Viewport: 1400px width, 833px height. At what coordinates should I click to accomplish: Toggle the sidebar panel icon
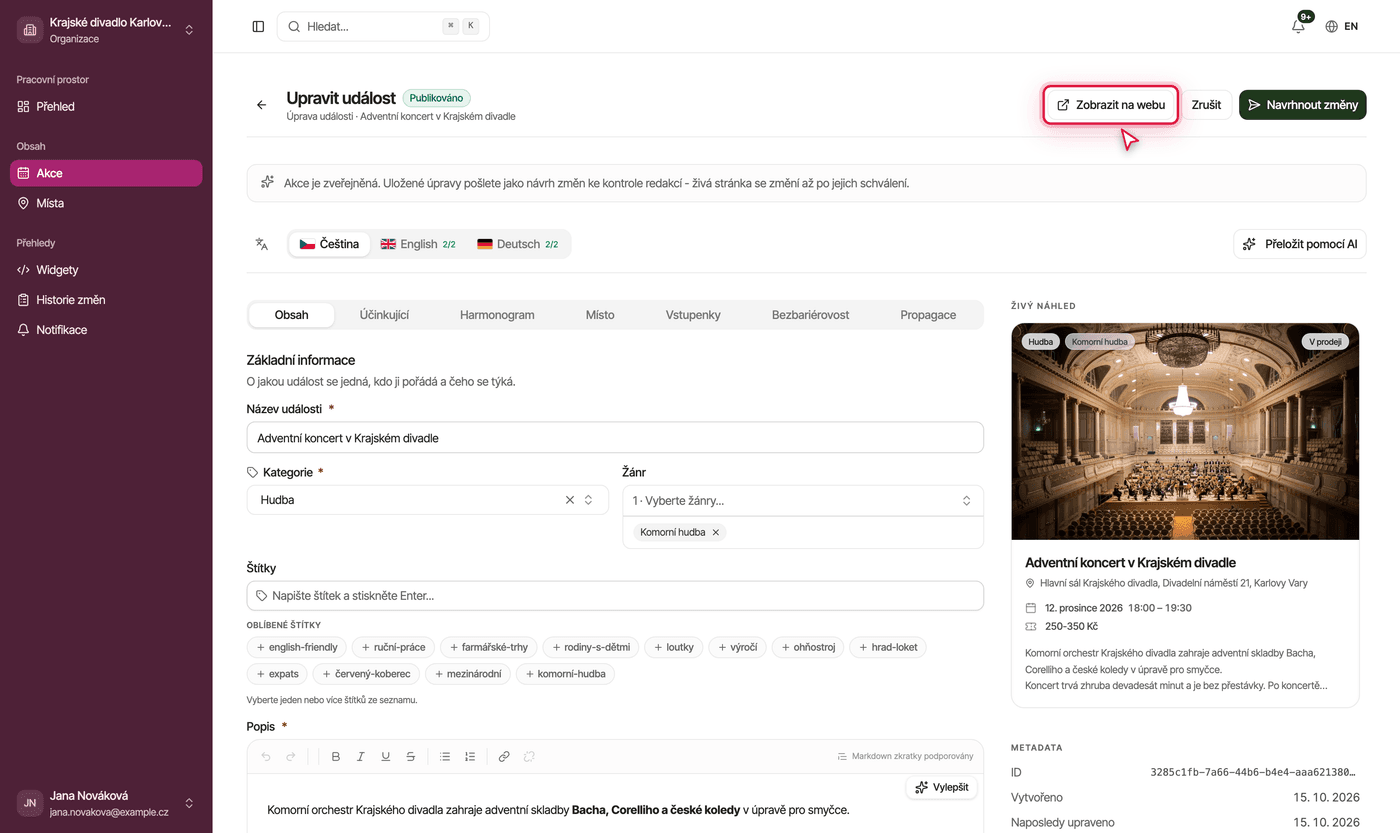click(258, 27)
